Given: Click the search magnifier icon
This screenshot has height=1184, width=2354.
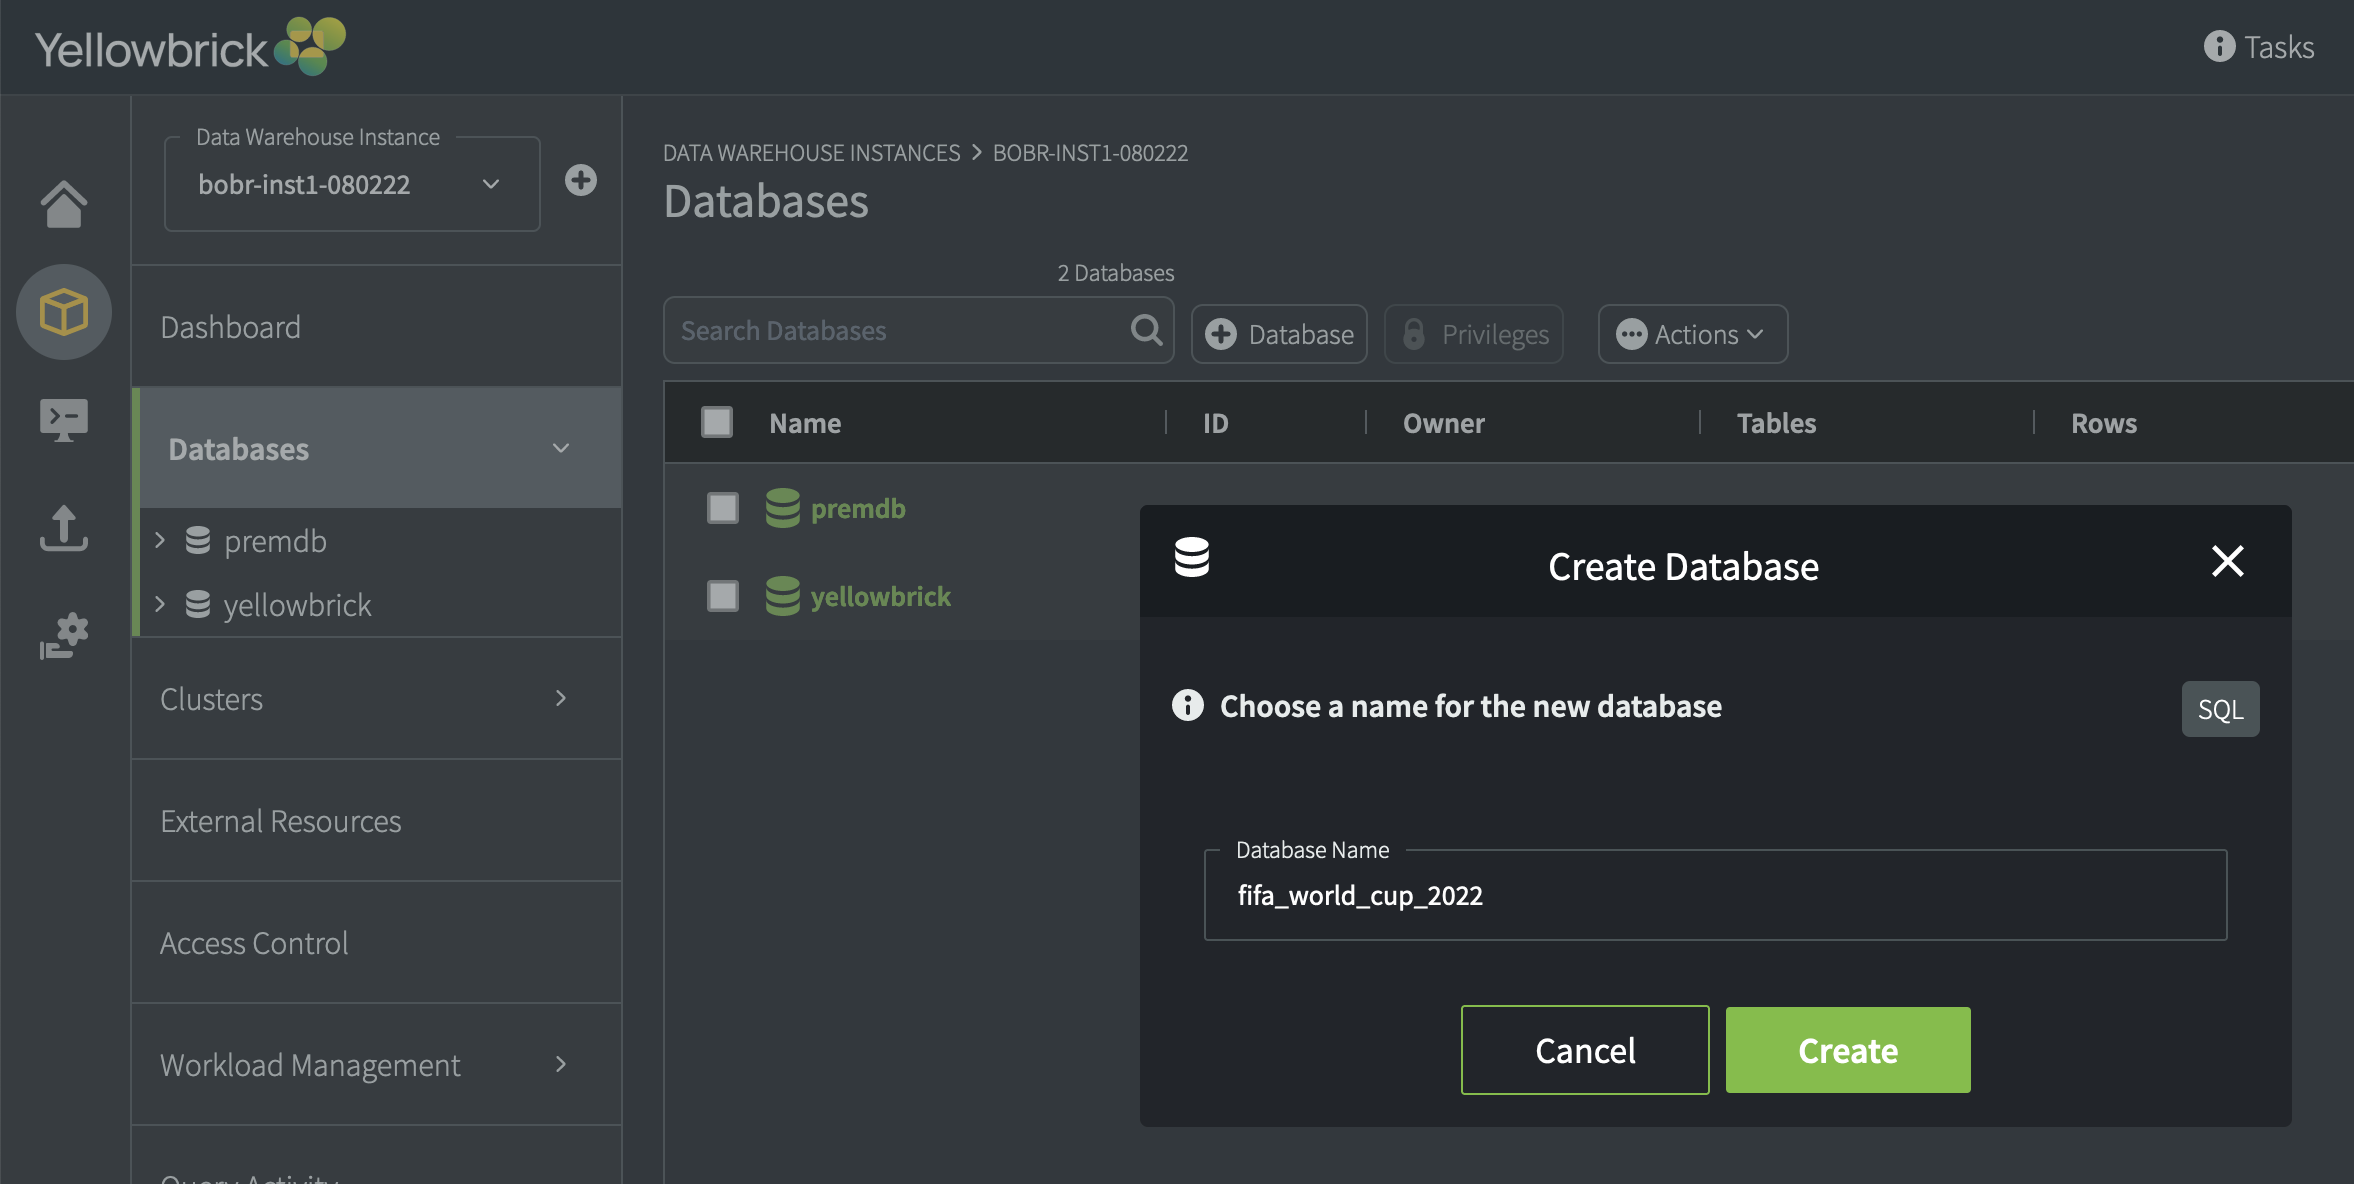Looking at the screenshot, I should point(1146,329).
